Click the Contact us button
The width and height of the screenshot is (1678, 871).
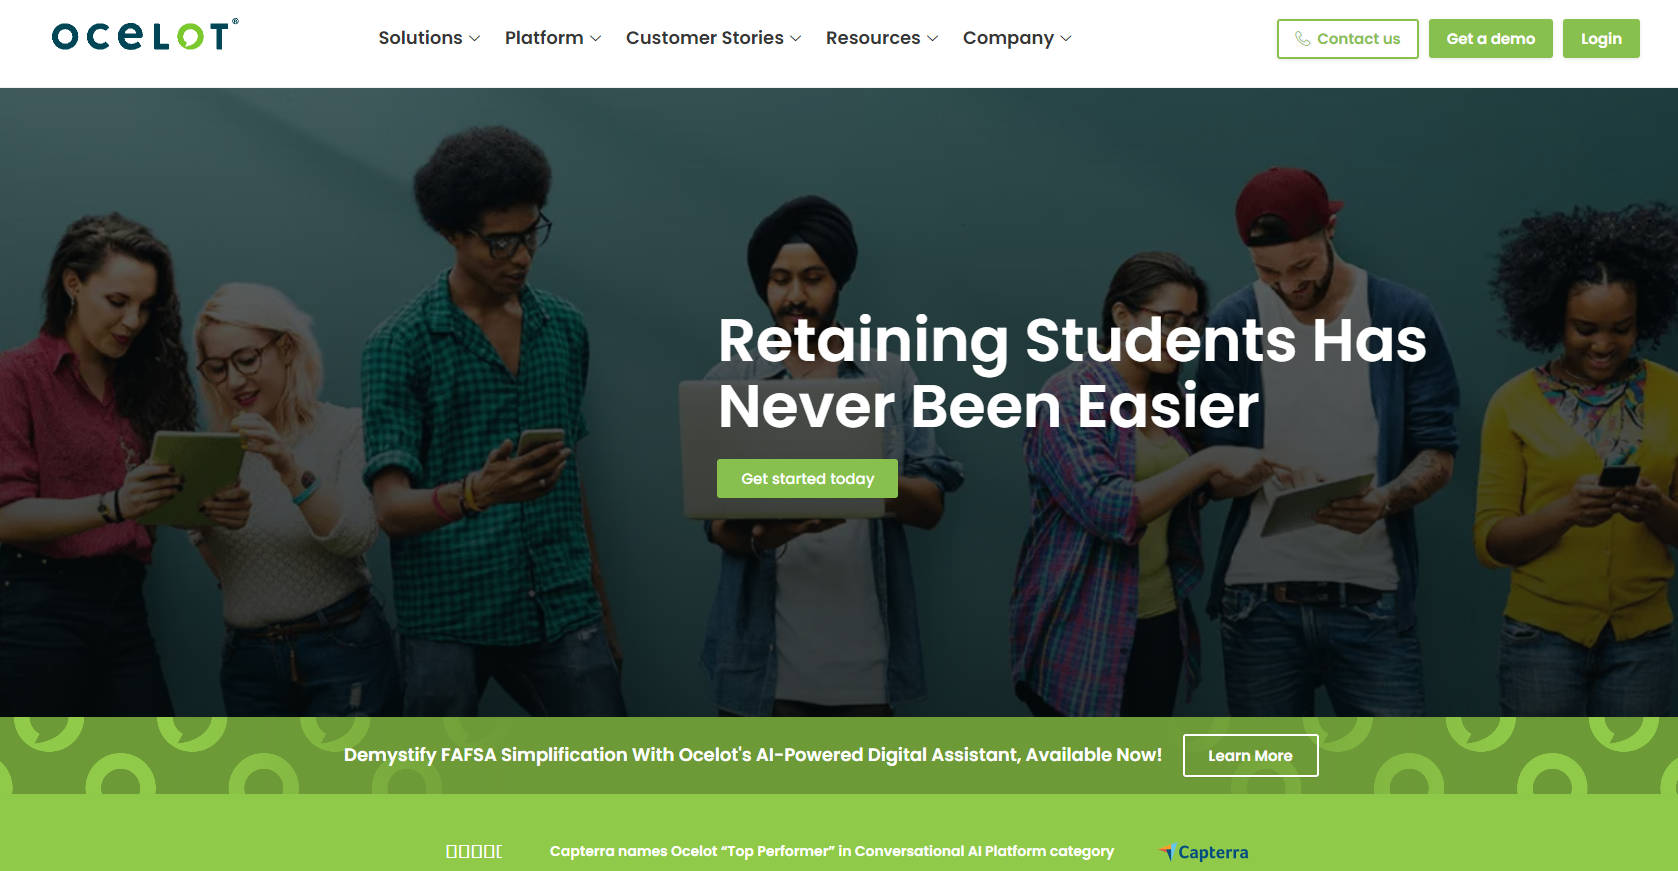tap(1347, 39)
